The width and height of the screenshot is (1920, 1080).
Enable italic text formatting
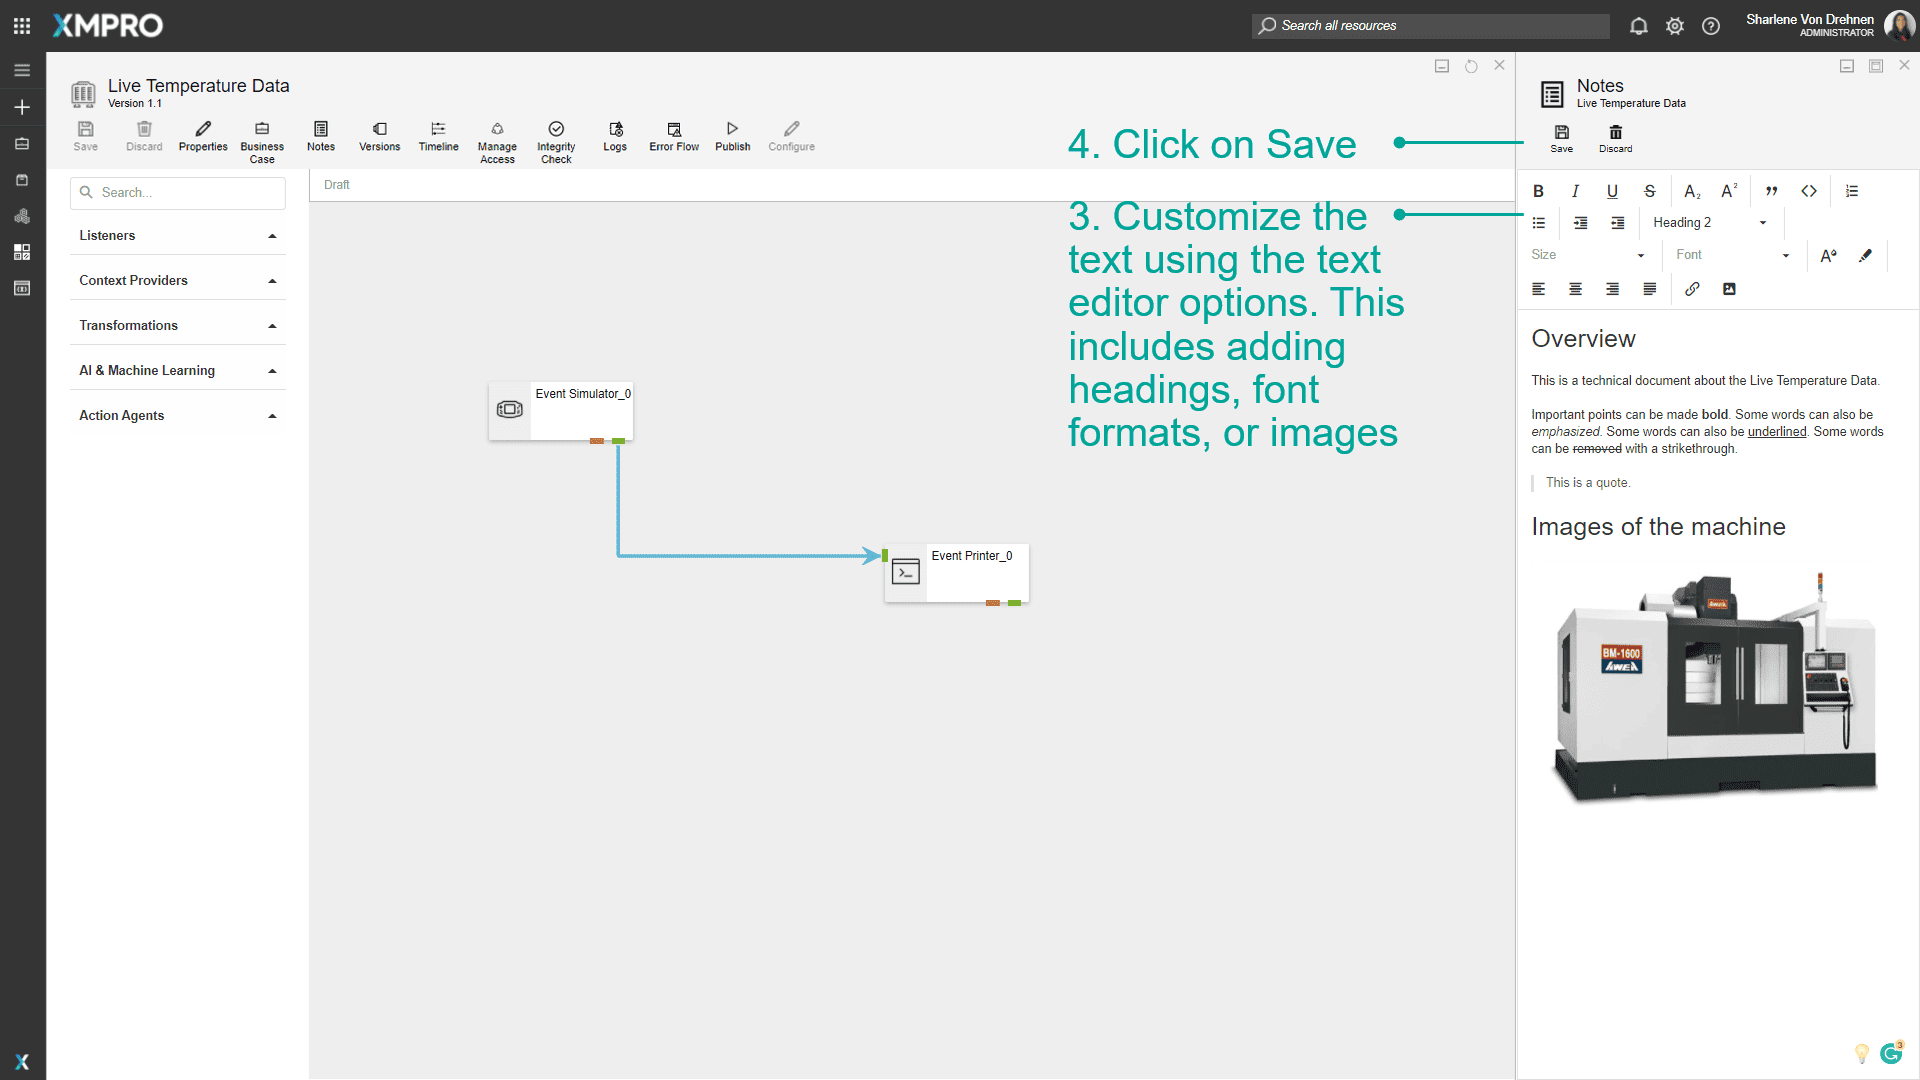[x=1574, y=190]
